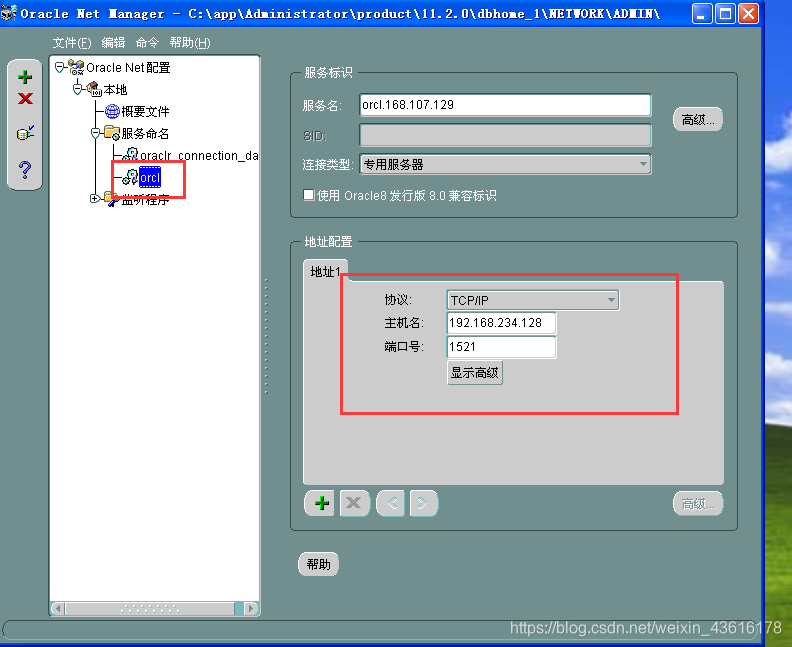Open the 编辑 menu
Screen dimensions: 792x647
pyautogui.click(x=113, y=43)
